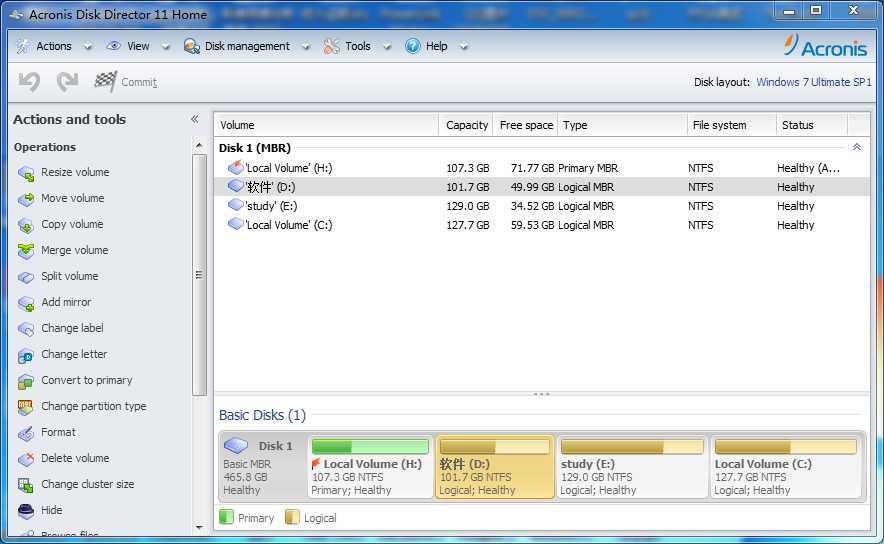Select Local Volume (H:) disk map block
This screenshot has width=884, height=544.
pyautogui.click(x=370, y=467)
